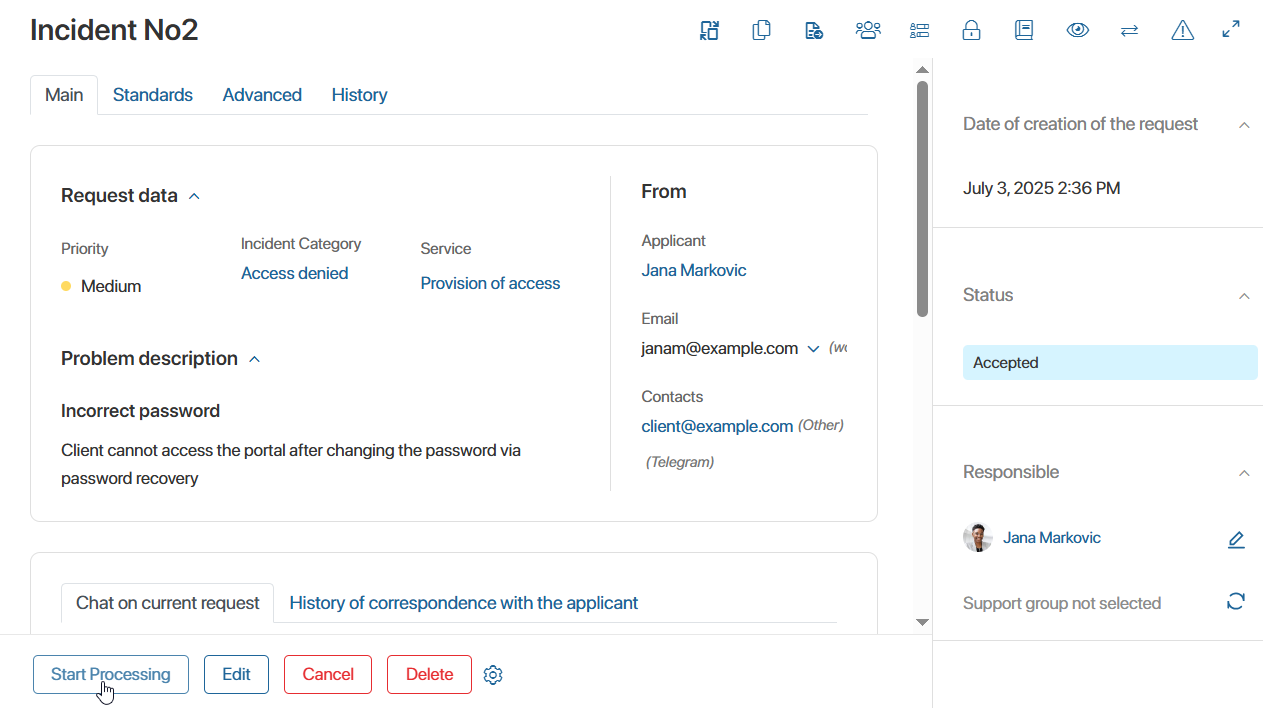
Task: Open applicant Jana Markovic link
Action: coord(694,270)
